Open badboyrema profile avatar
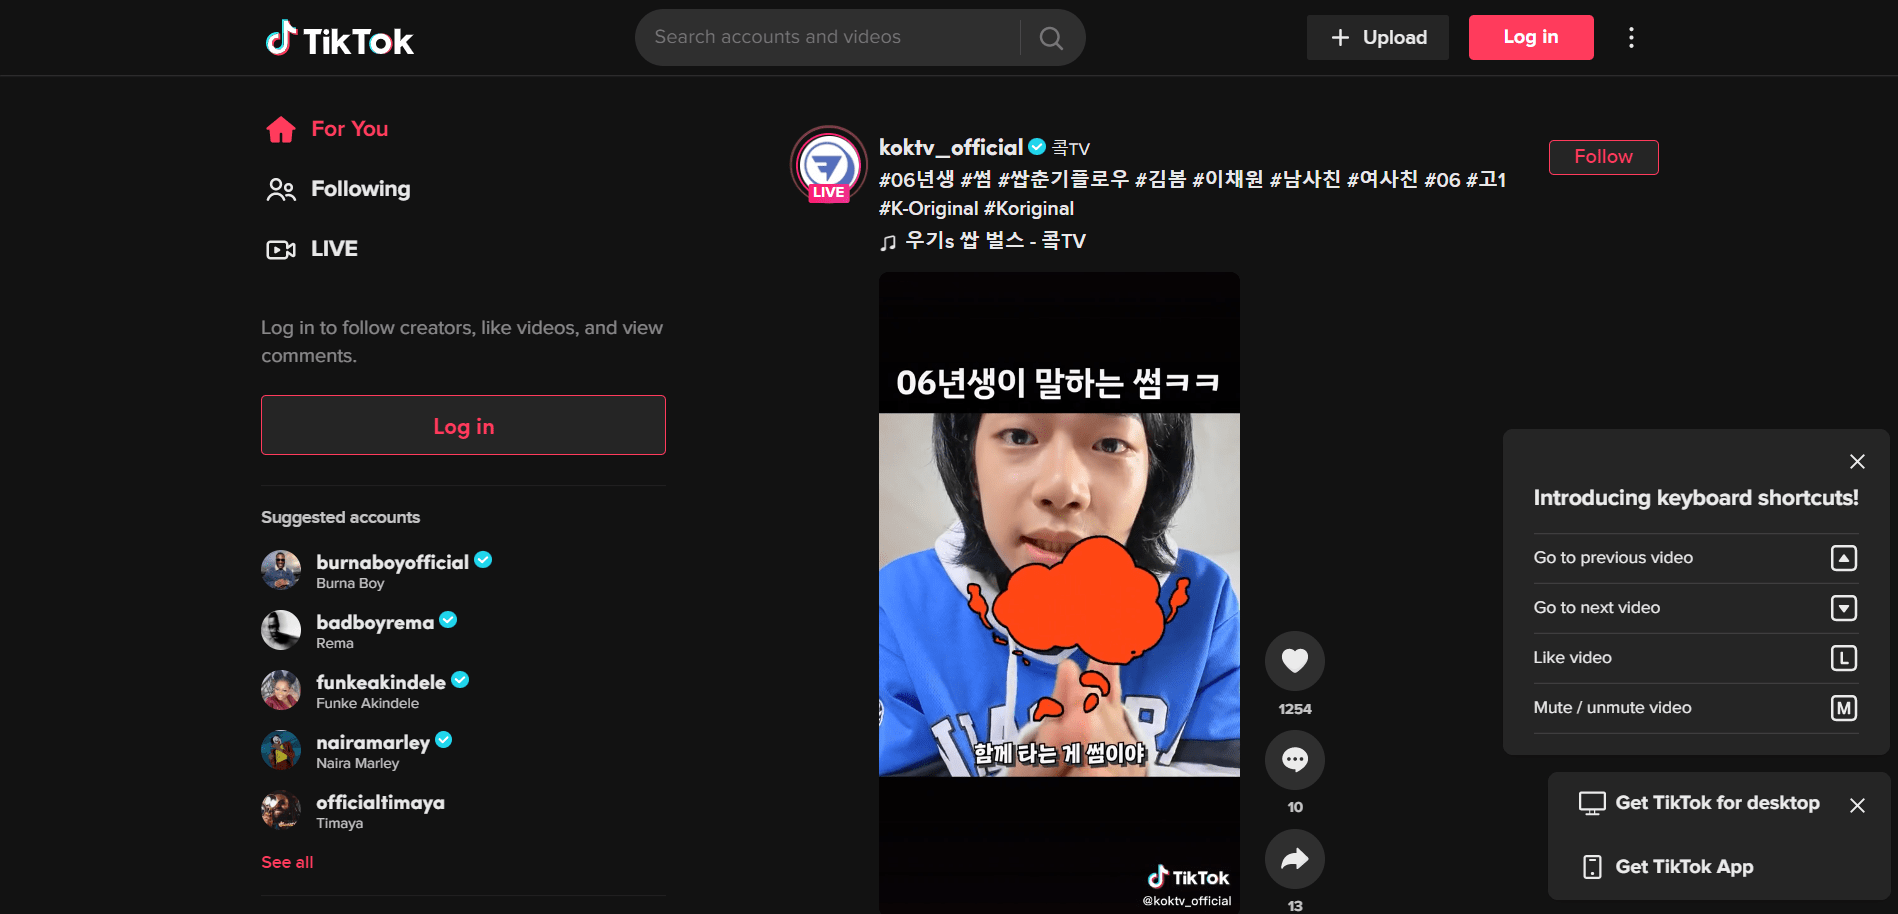 click(281, 630)
